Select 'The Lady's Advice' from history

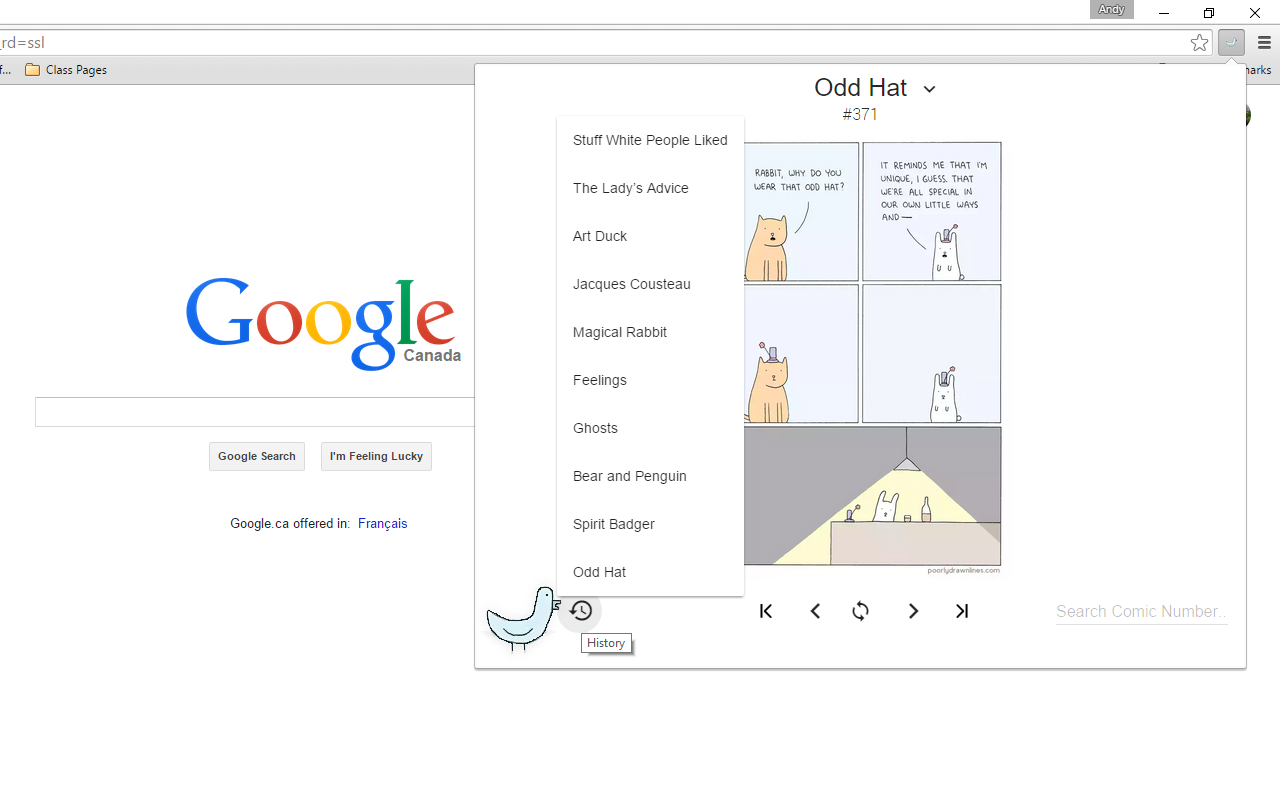tap(650, 188)
